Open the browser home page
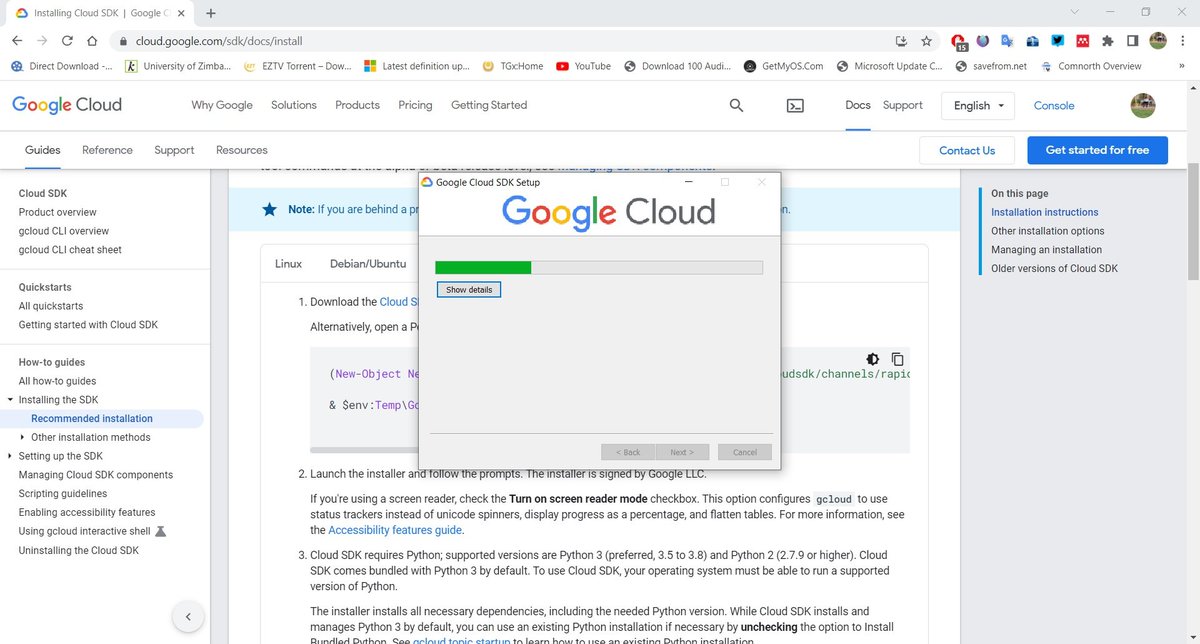 pyautogui.click(x=92, y=41)
